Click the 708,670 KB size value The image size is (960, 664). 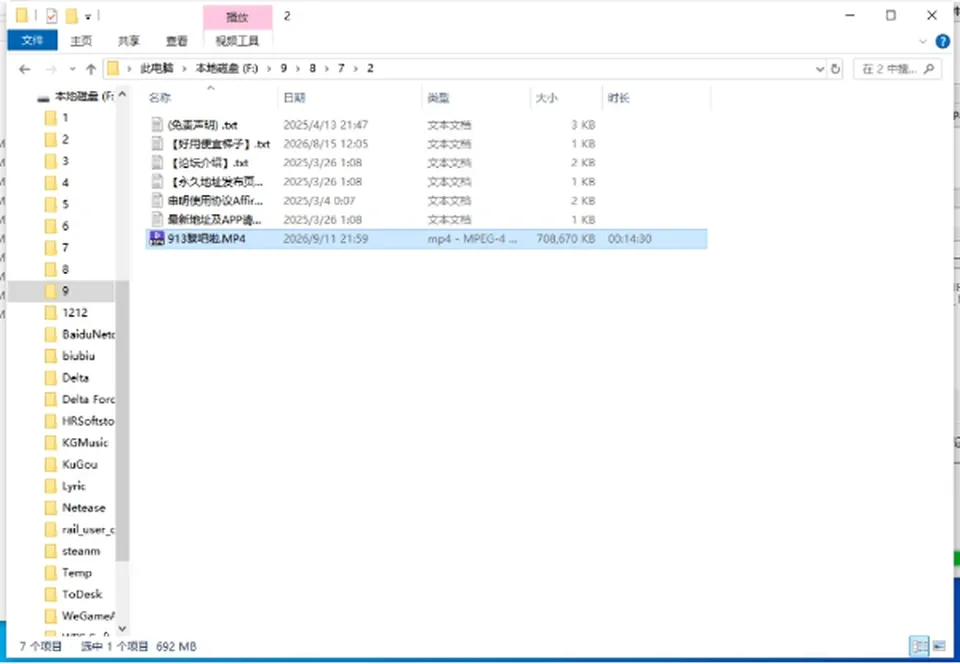coord(566,239)
